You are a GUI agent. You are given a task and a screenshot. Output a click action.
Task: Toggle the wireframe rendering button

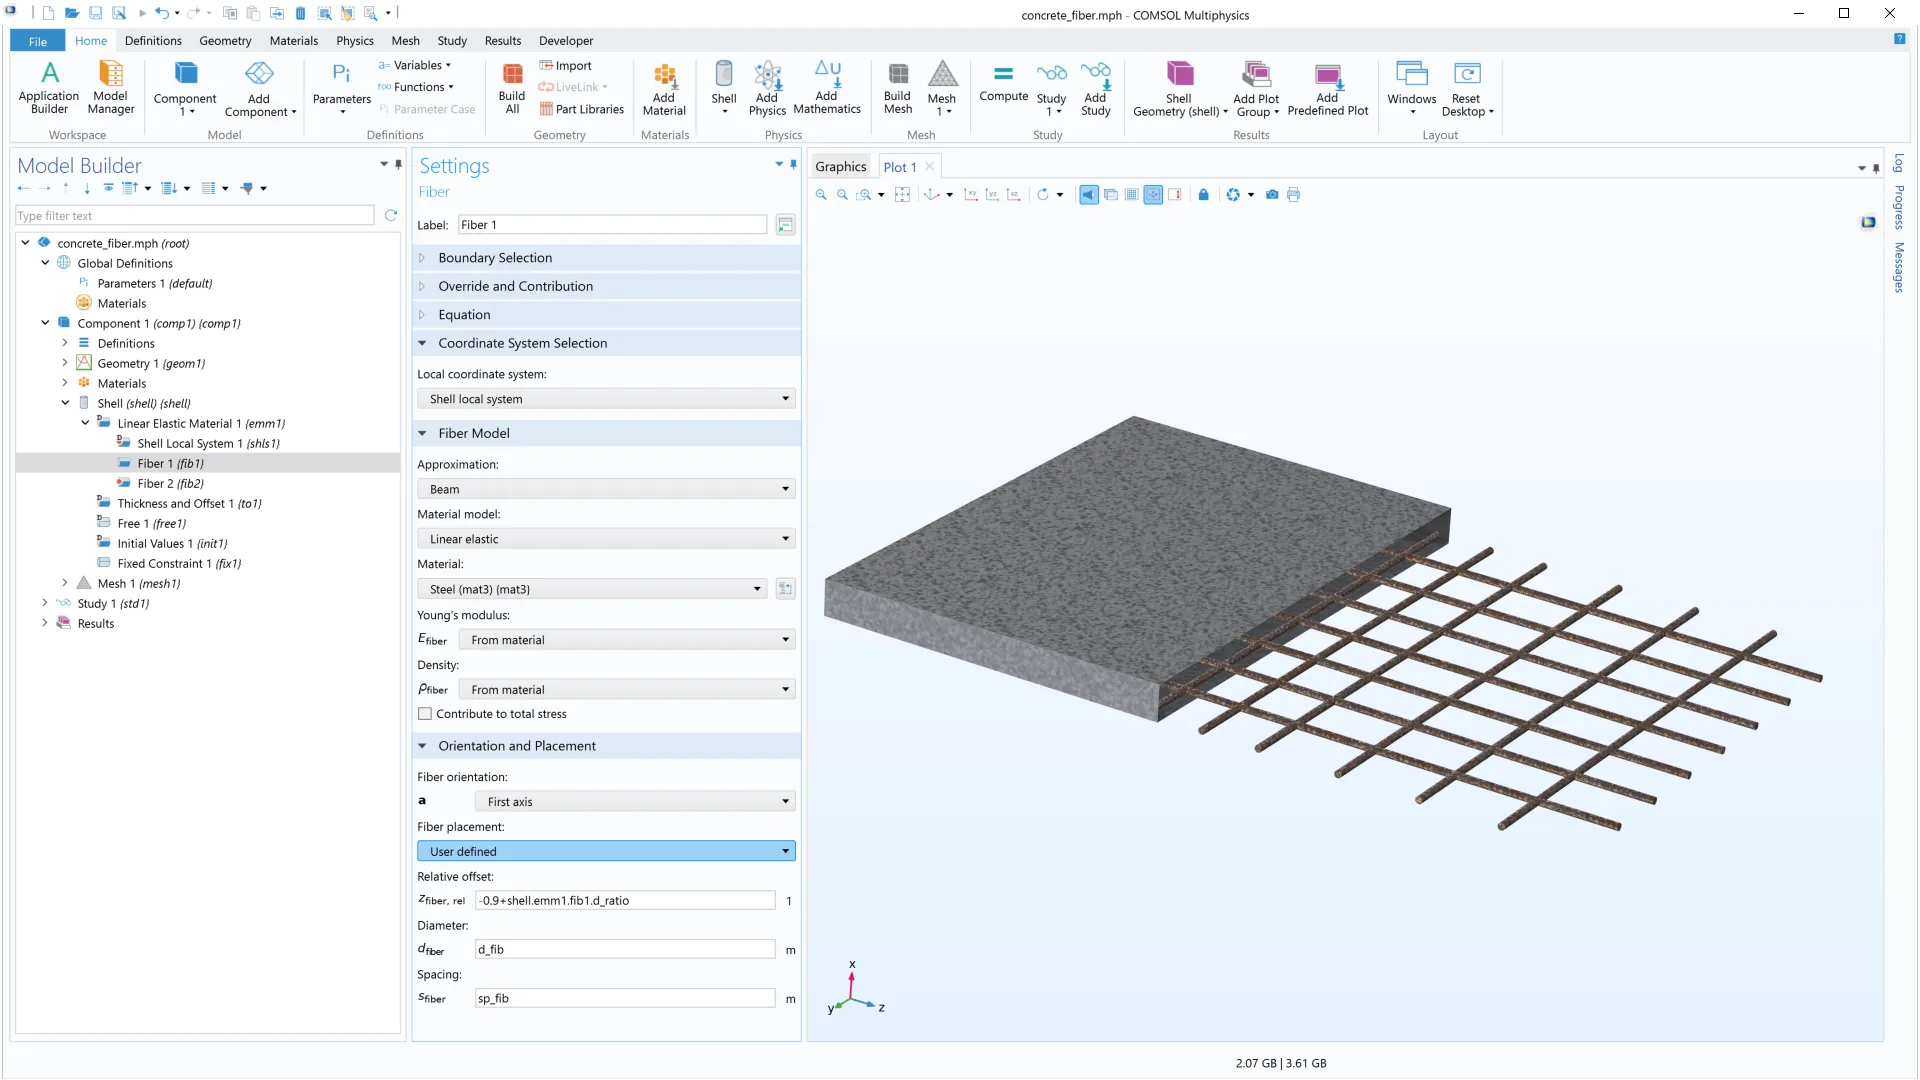(1110, 195)
